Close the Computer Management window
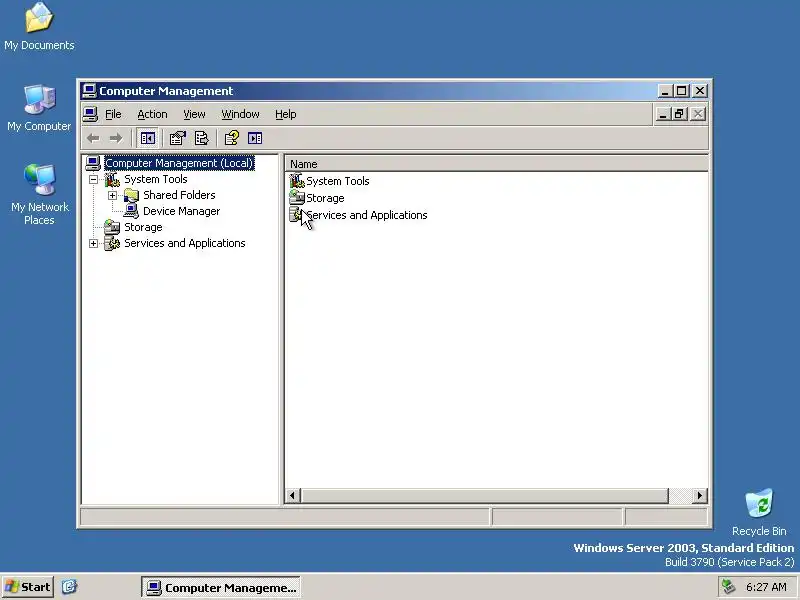This screenshot has height=600, width=800. (x=700, y=91)
